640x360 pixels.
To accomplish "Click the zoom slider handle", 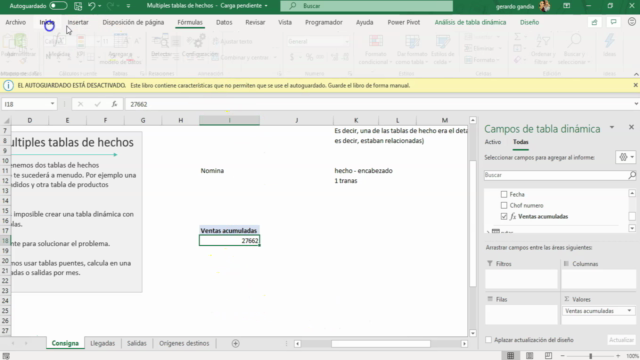I will [x=590, y=356].
